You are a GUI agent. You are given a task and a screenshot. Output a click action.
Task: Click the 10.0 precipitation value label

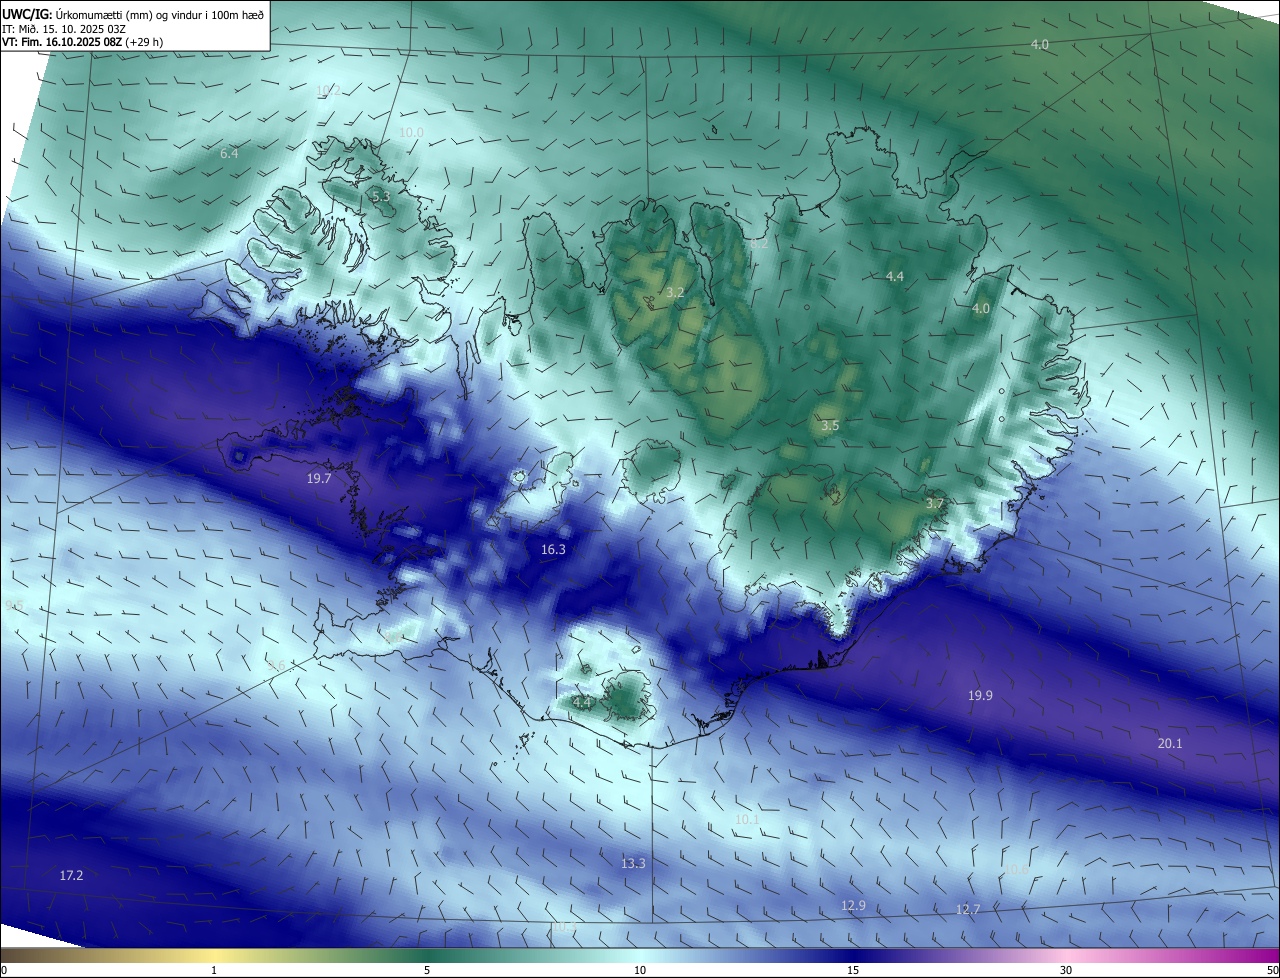tap(411, 133)
